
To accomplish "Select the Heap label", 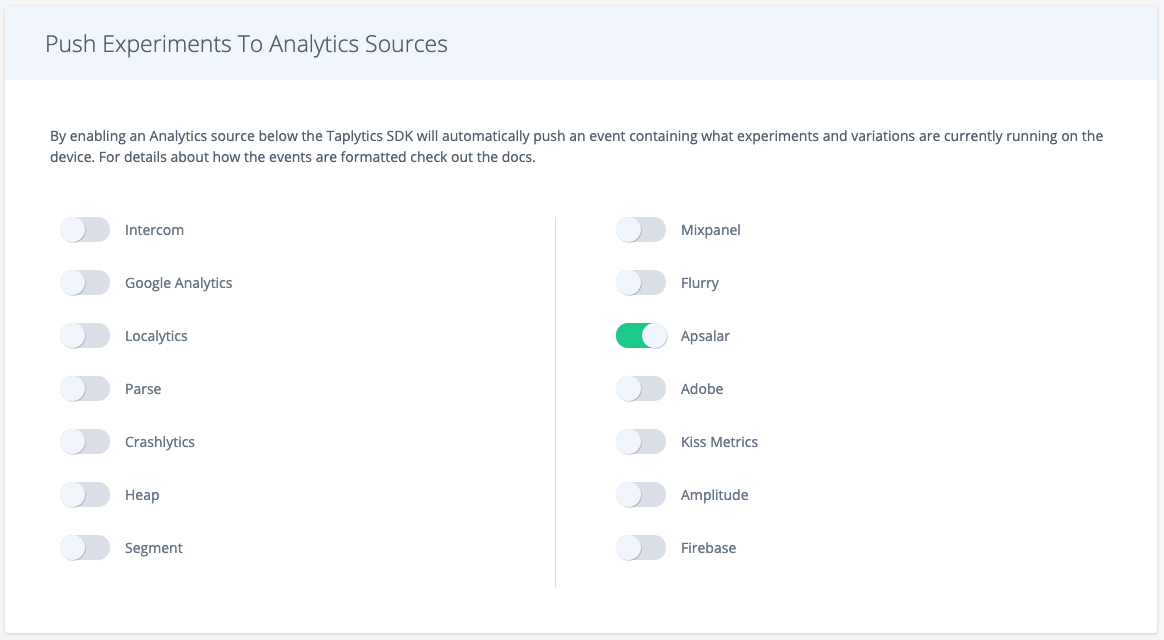I will point(142,495).
